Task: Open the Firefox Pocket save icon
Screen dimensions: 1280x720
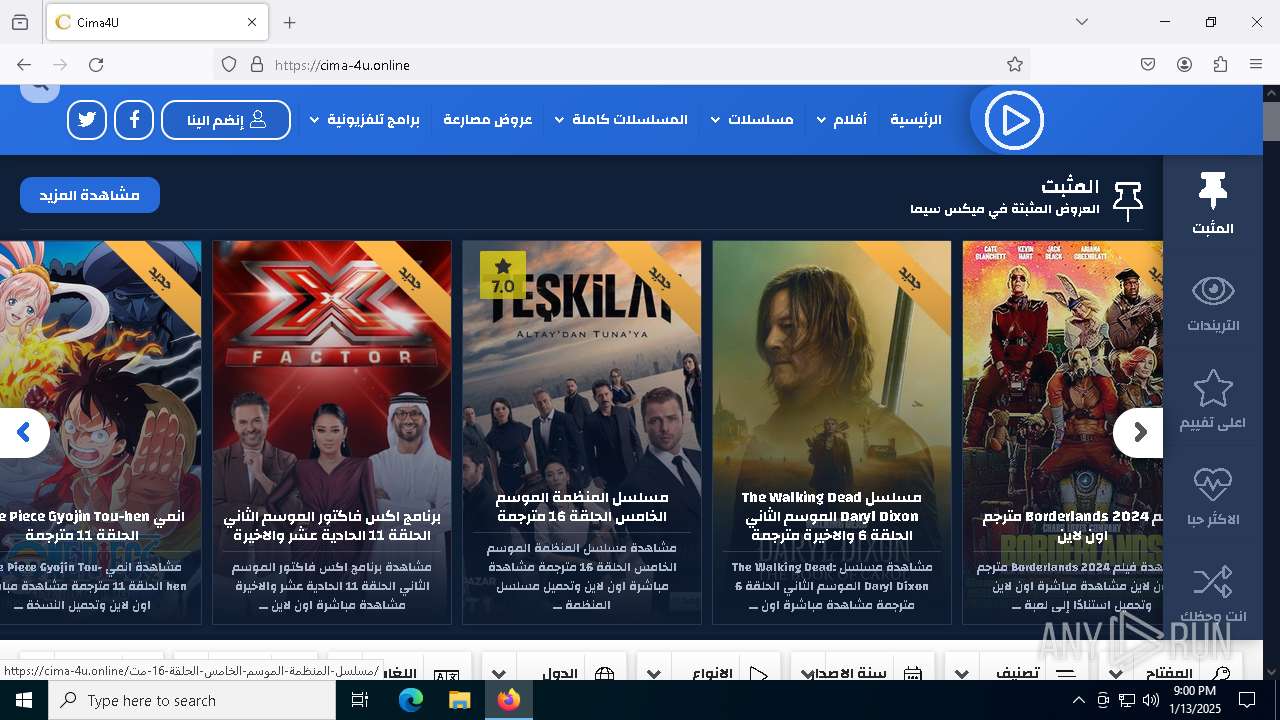Action: point(1148,64)
